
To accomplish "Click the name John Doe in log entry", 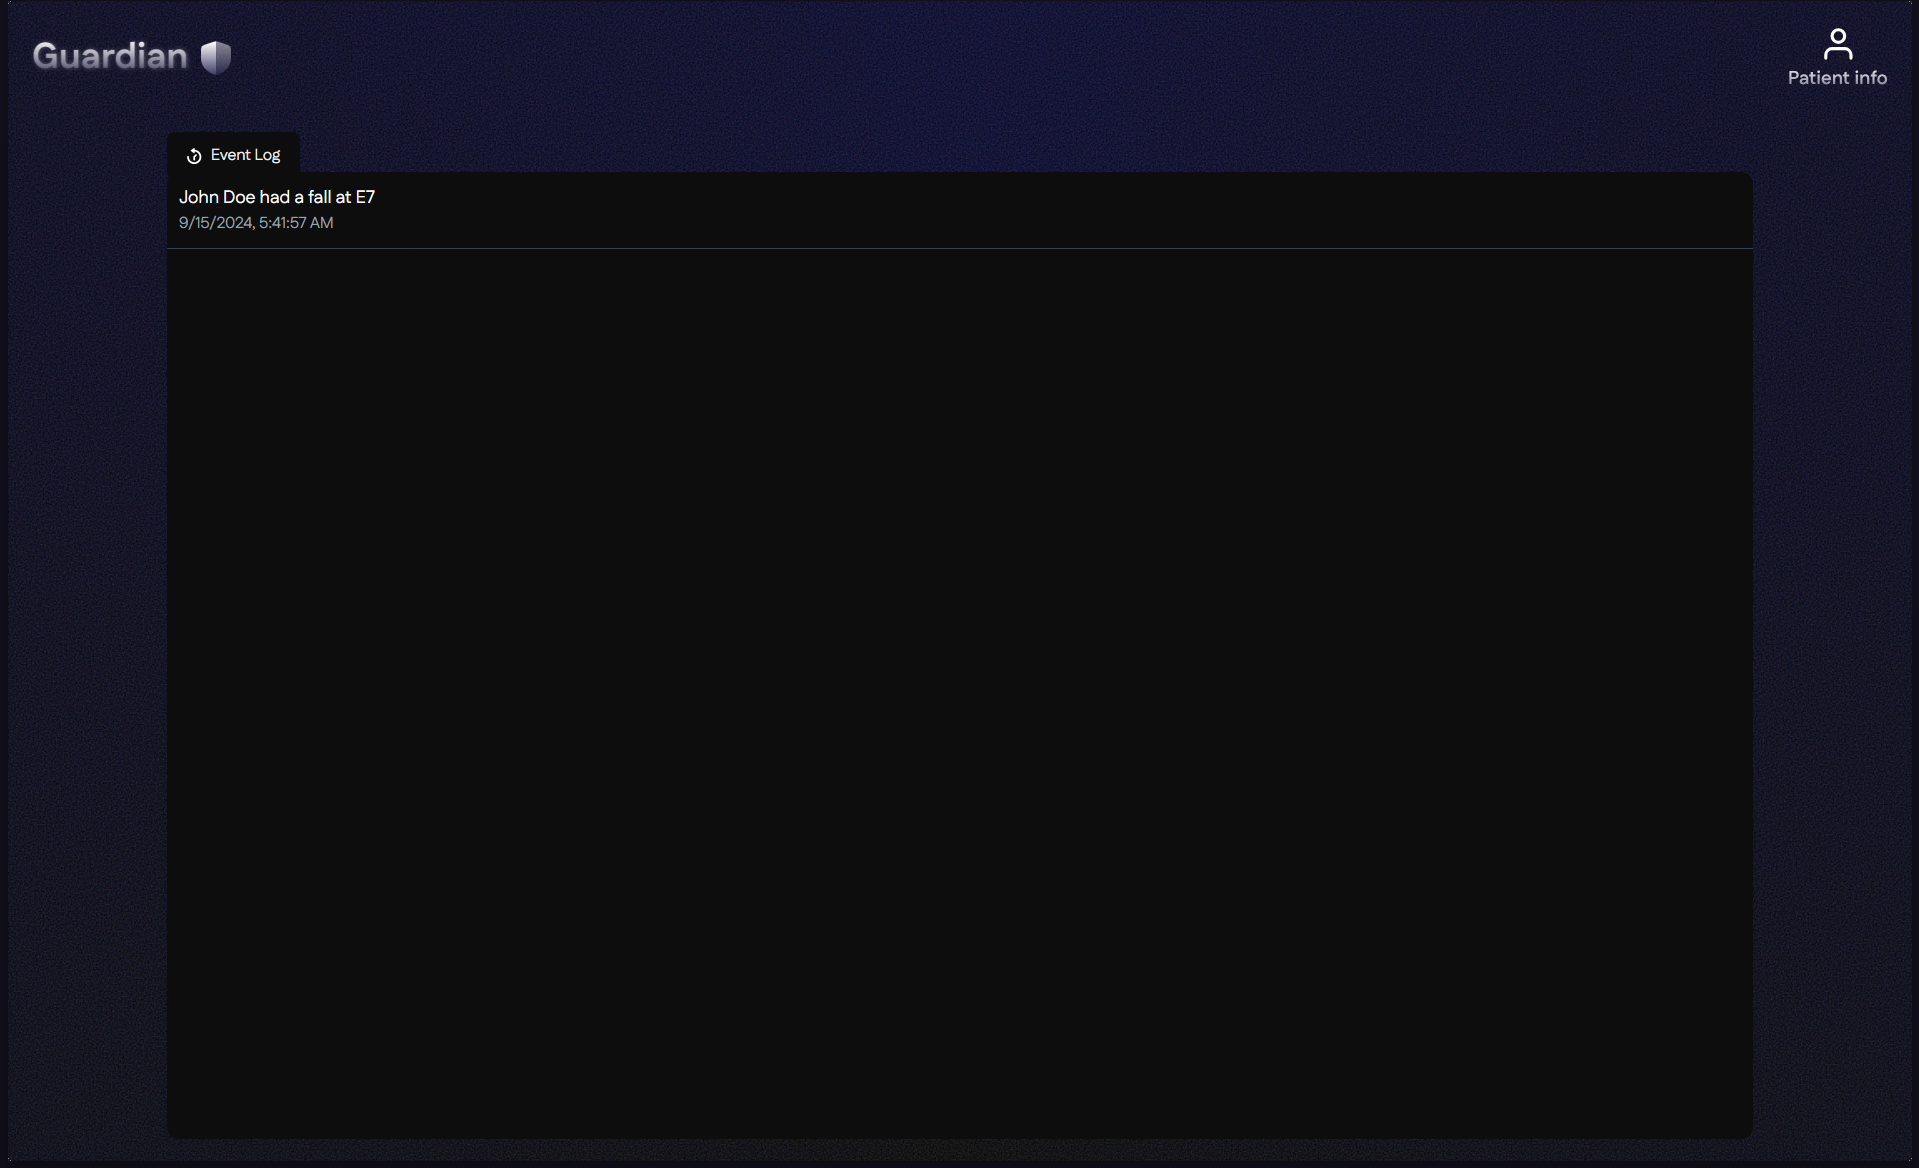I will [217, 197].
